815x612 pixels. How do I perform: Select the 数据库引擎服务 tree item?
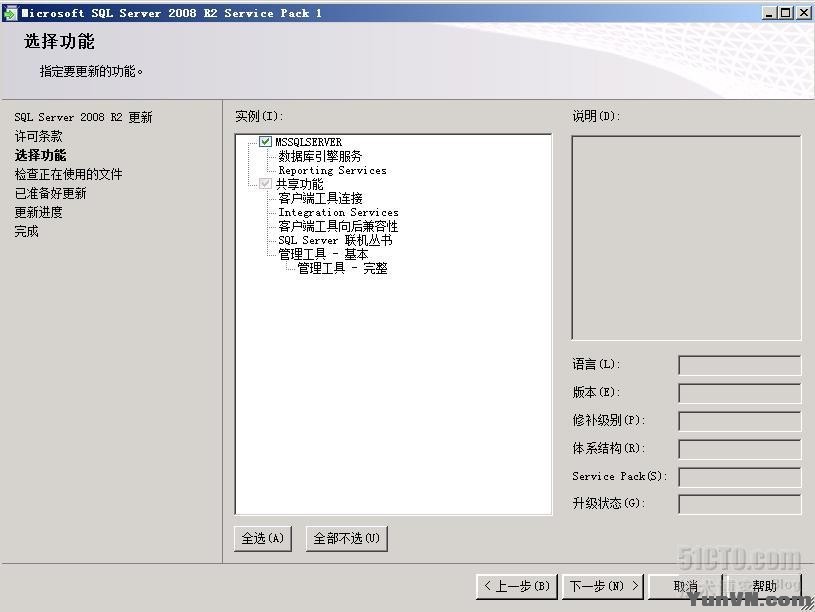[x=320, y=156]
